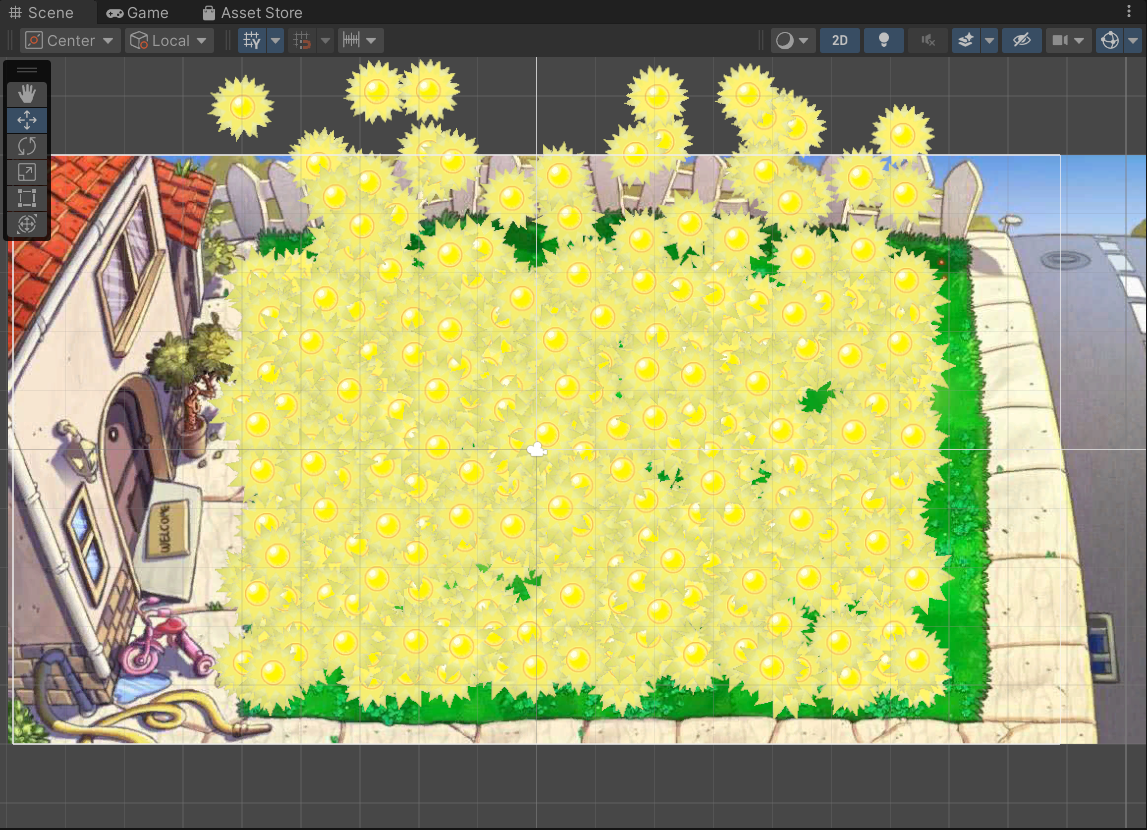Screen dimensions: 1147x830
Task: Open the Local handle rotation dropdown
Action: pyautogui.click(x=169, y=41)
